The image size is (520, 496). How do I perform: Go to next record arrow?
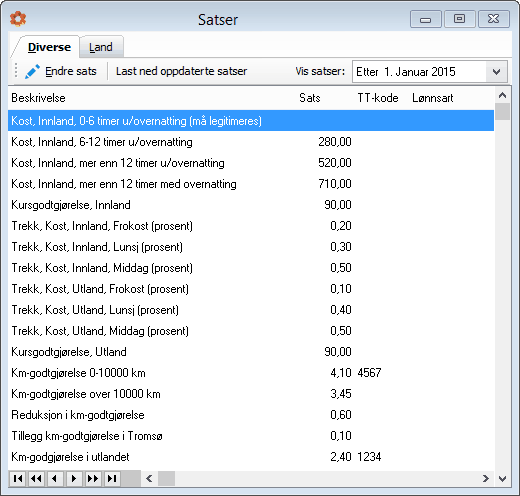coord(74,479)
